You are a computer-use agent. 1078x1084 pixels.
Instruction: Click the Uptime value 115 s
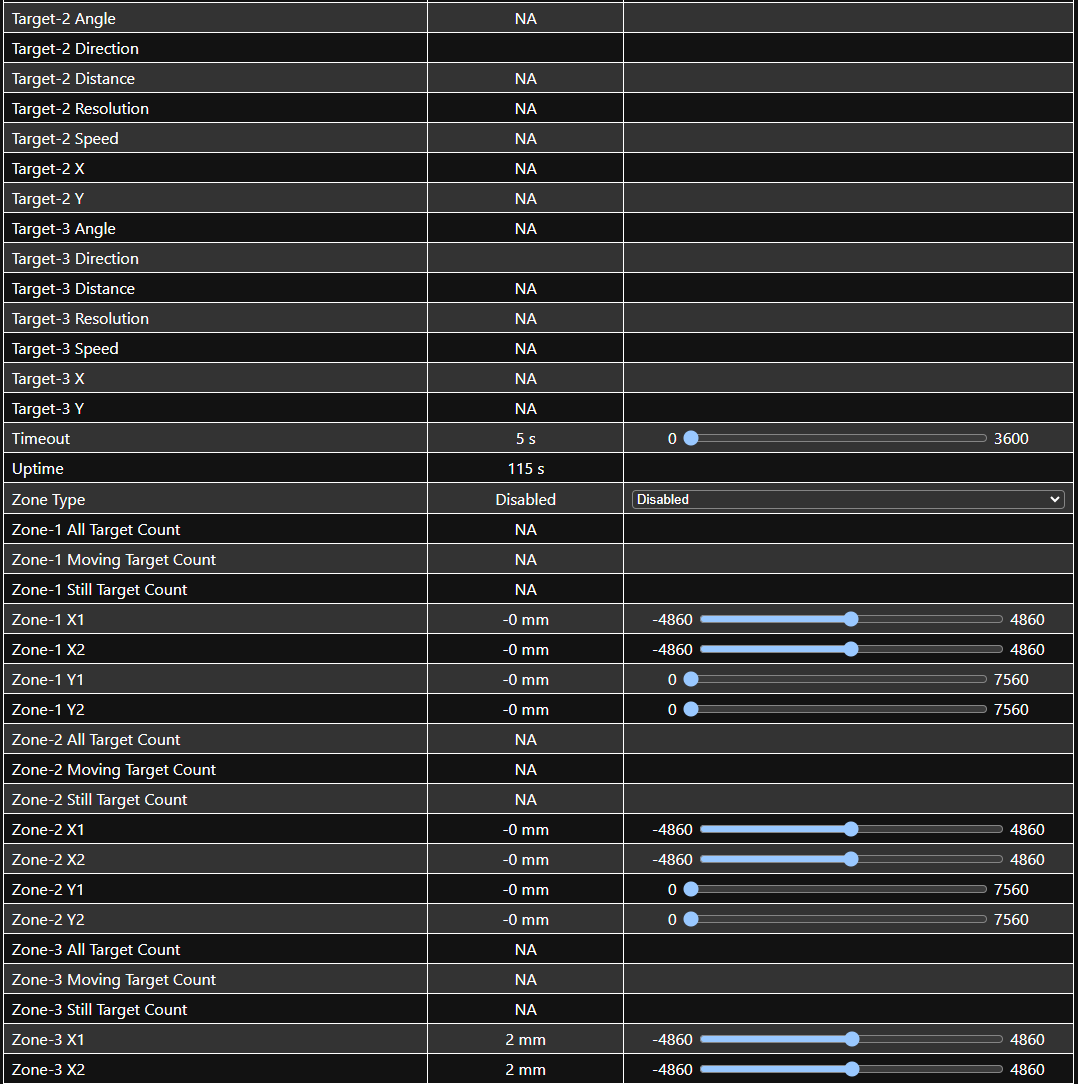525,469
